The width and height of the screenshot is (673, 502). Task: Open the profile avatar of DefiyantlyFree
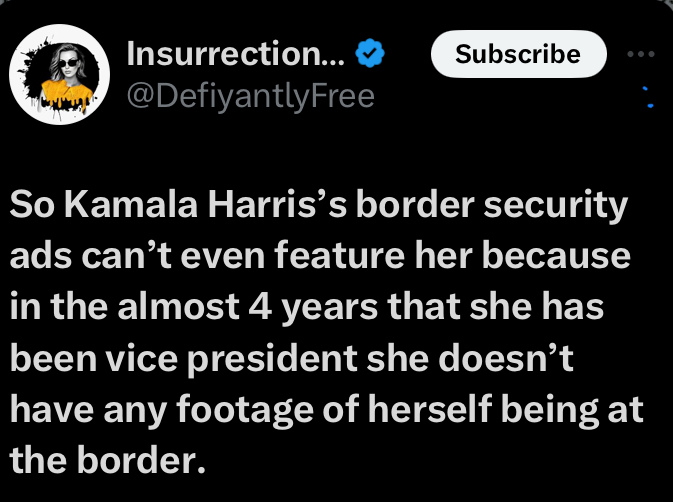pos(59,74)
